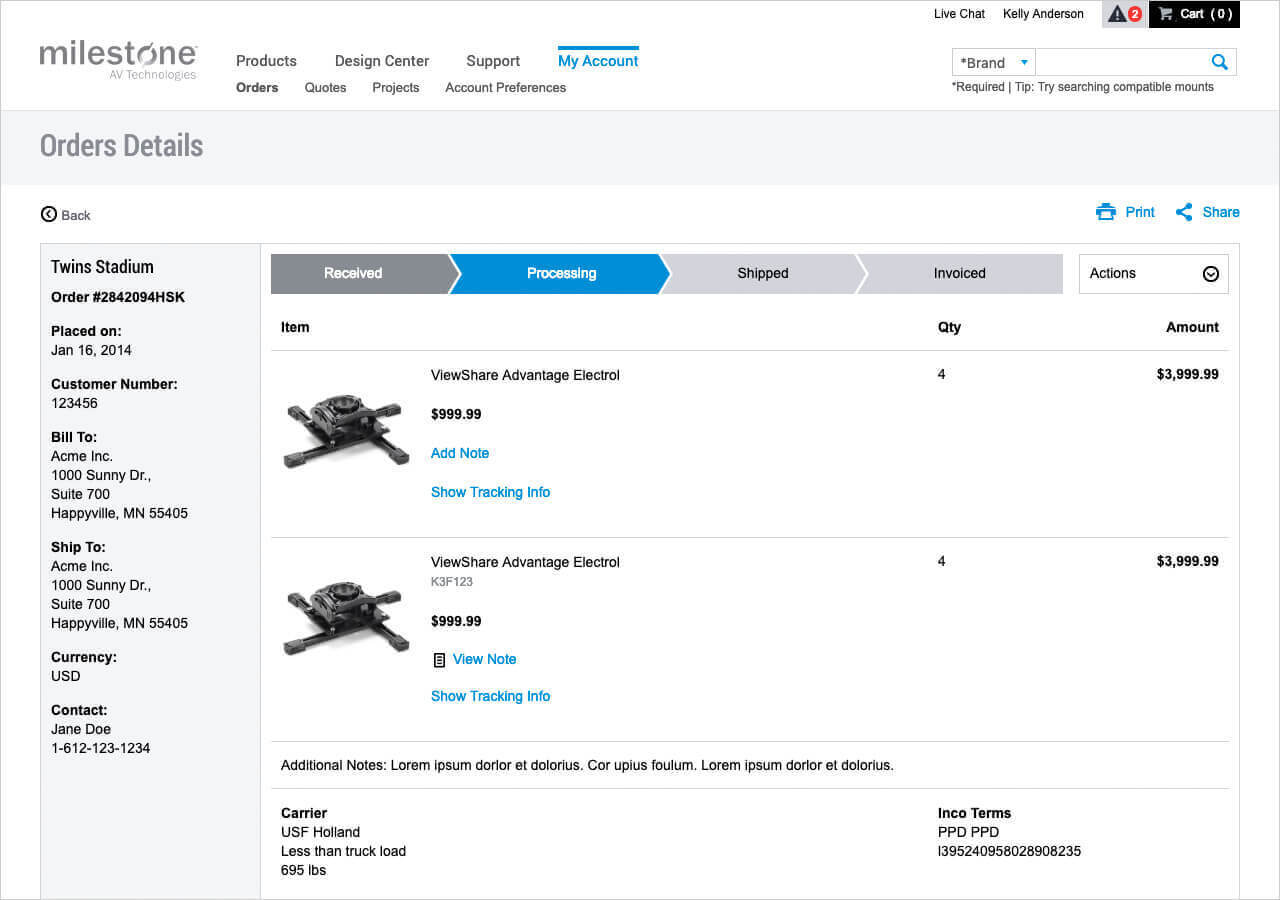Click the Kelly Anderson user name
1280x900 pixels.
point(1043,14)
